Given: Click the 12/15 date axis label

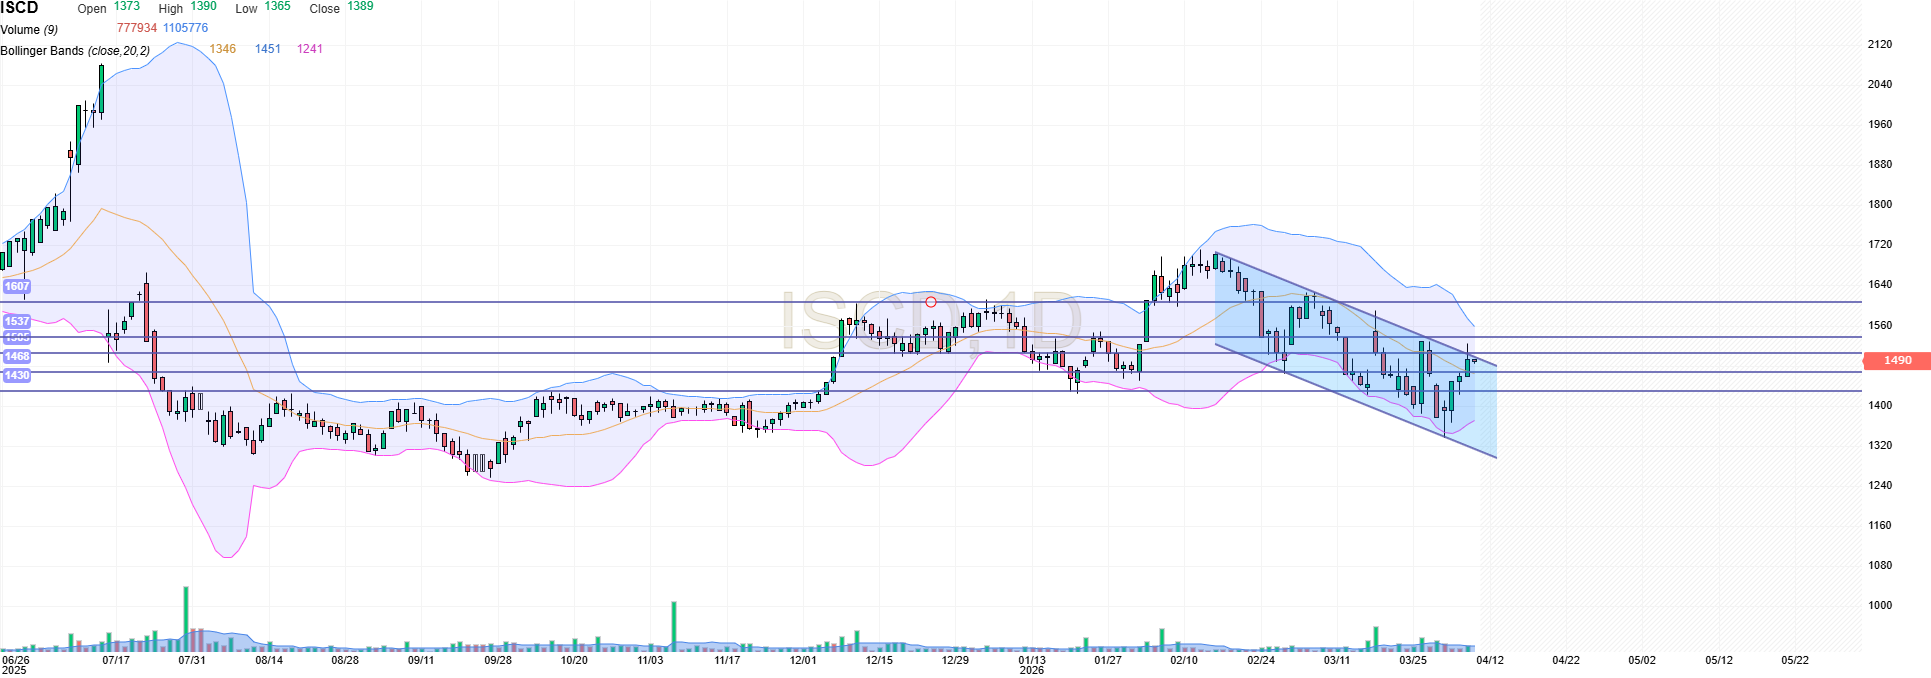Looking at the screenshot, I should point(879,660).
